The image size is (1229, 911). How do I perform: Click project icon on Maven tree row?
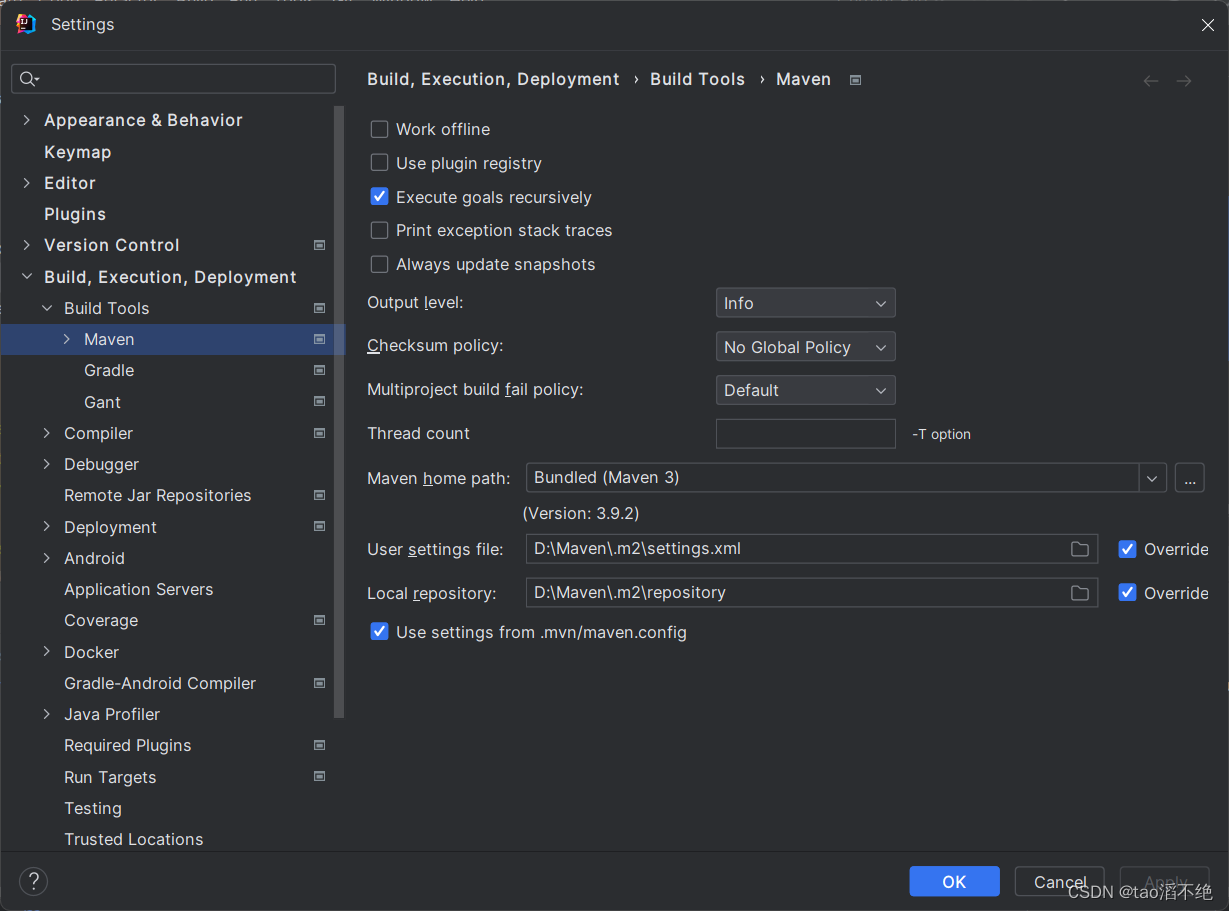pos(319,339)
